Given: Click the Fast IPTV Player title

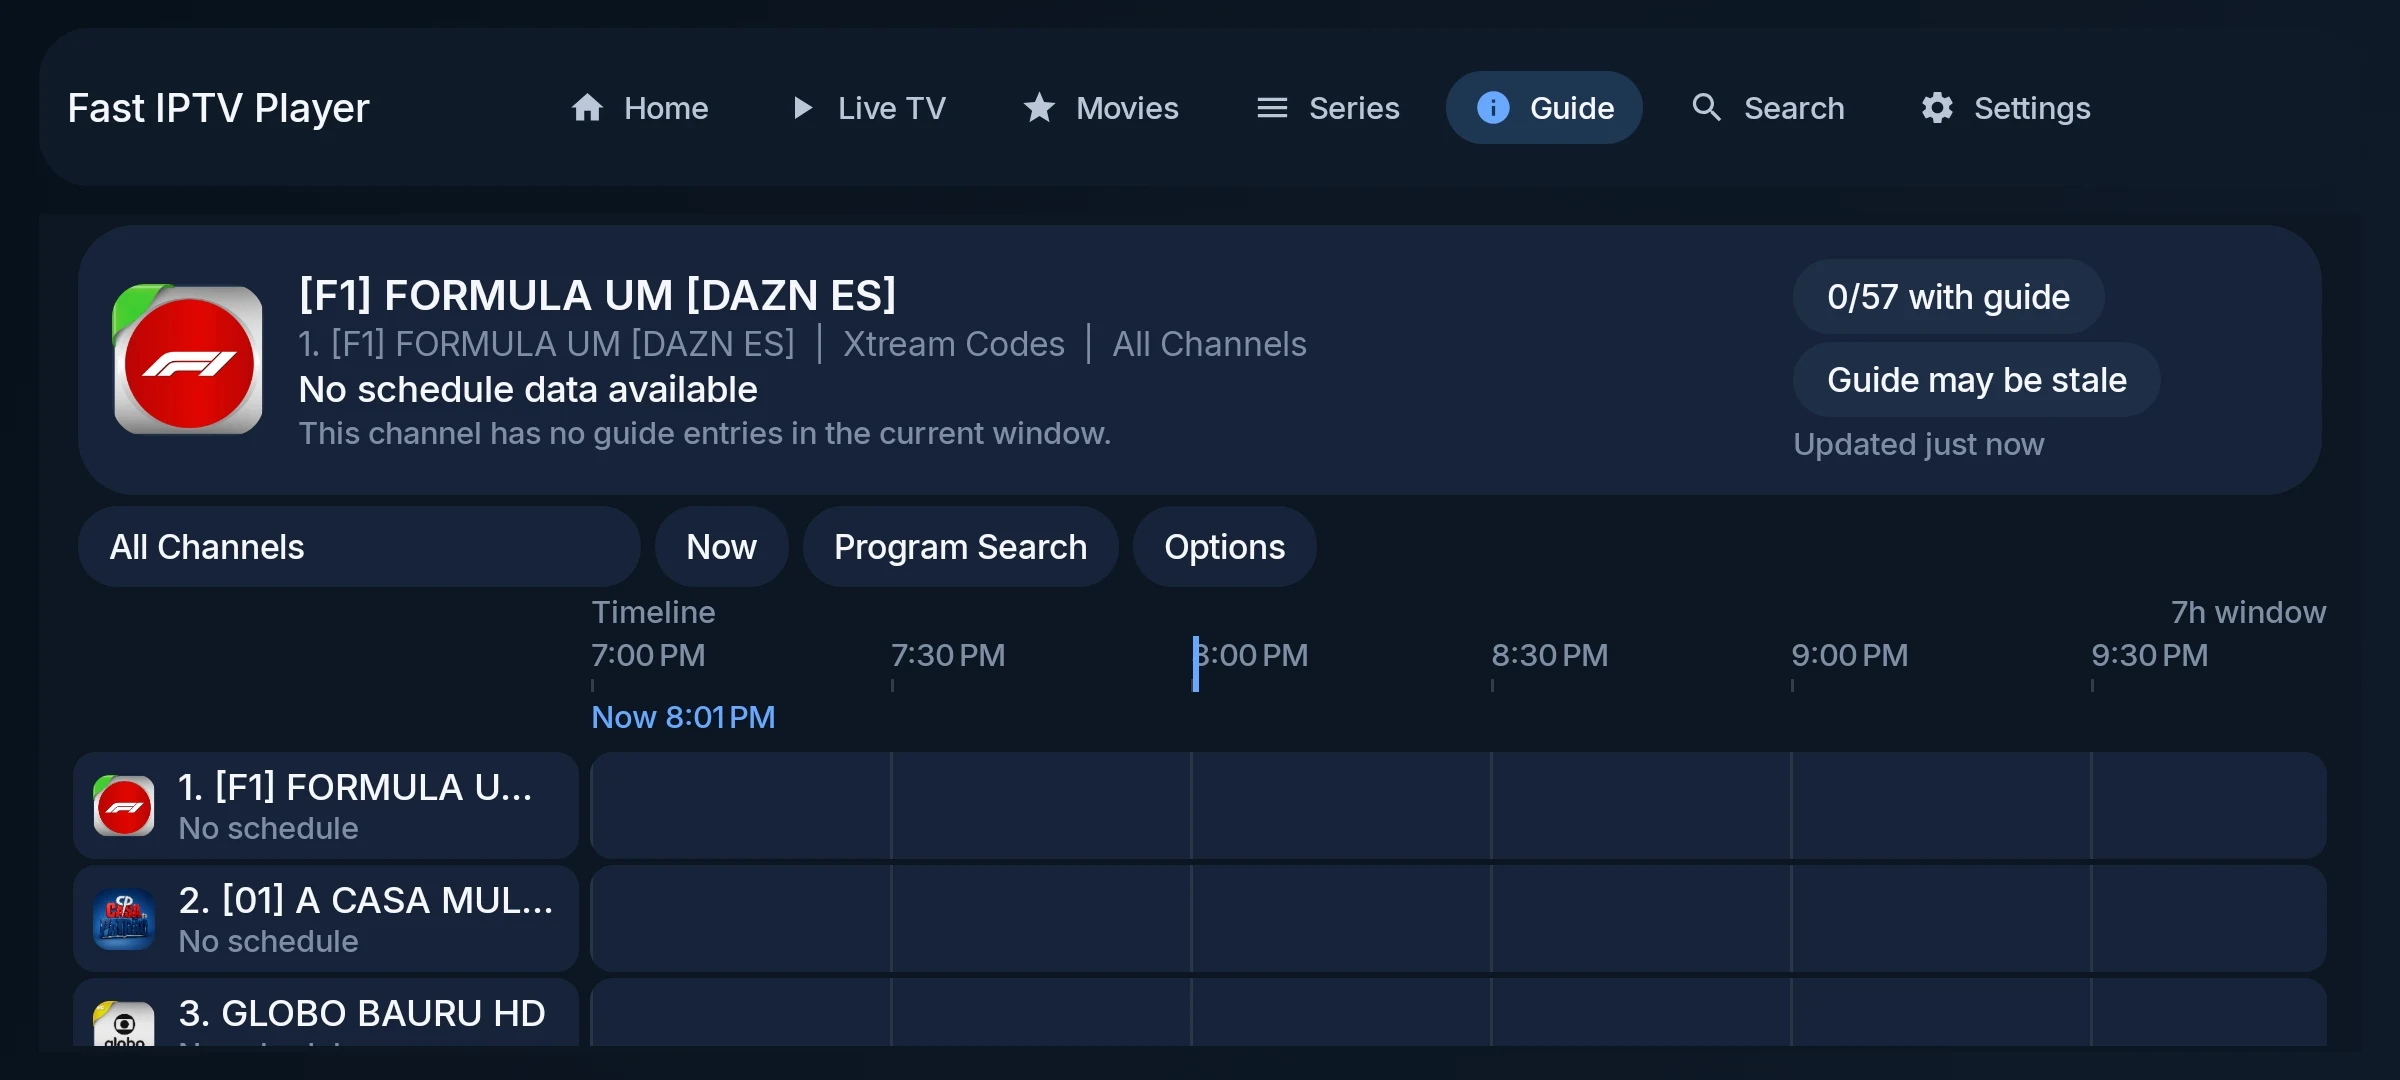Looking at the screenshot, I should click(218, 108).
